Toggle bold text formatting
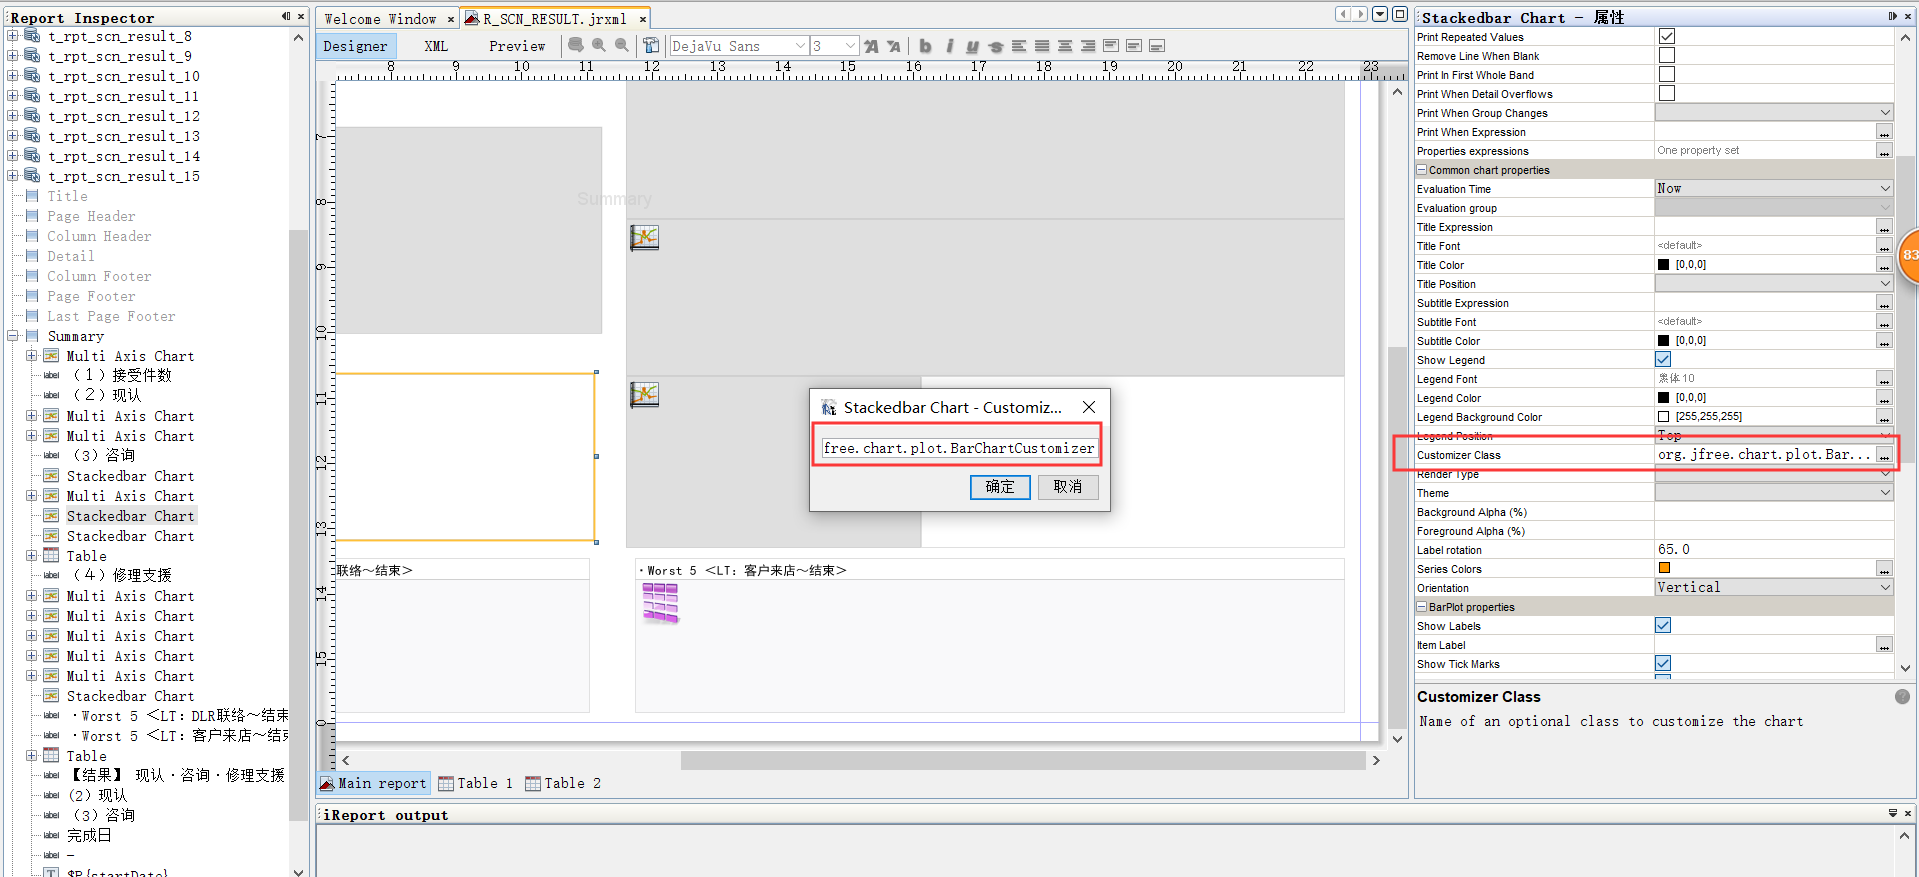This screenshot has height=877, width=1919. 925,46
